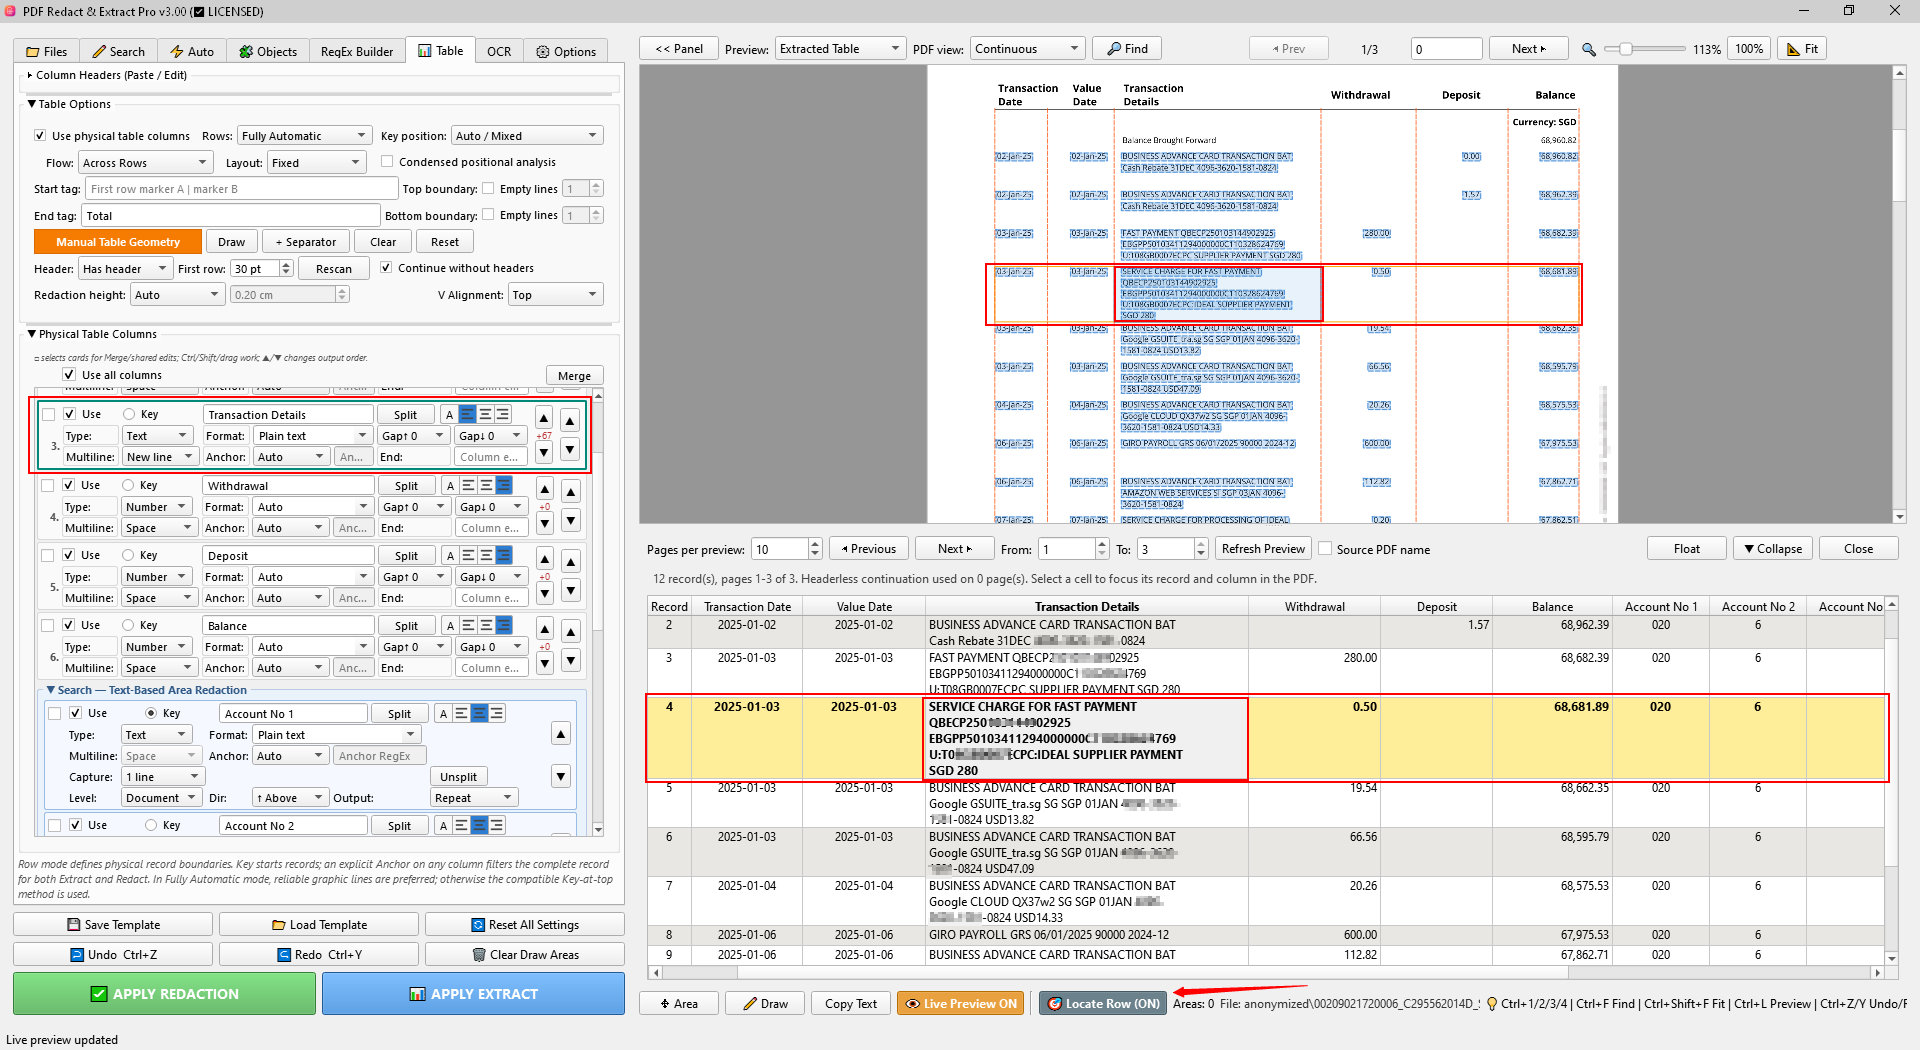The image size is (1920, 1050).
Task: Left-align the Deposit column
Action: click(x=468, y=556)
